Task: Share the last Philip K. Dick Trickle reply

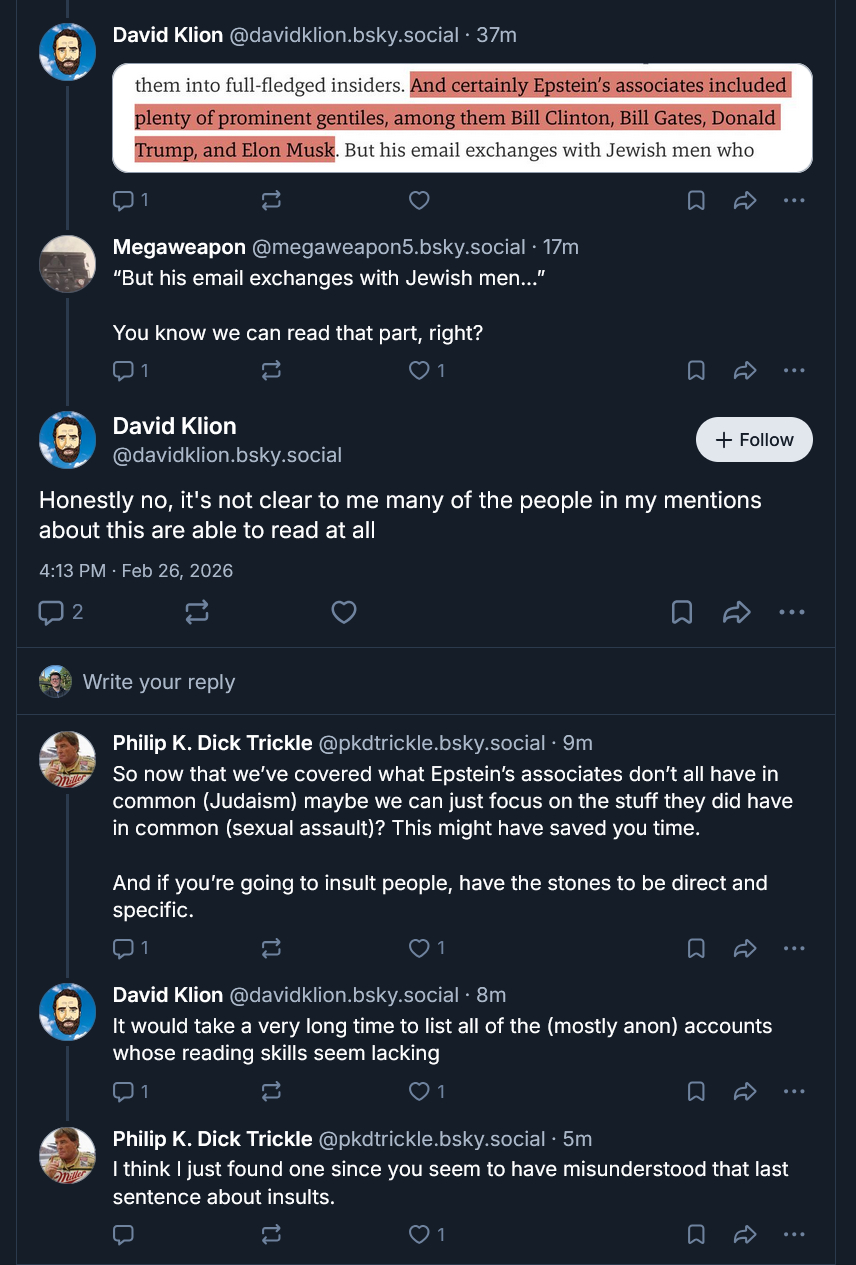Action: click(x=745, y=1235)
